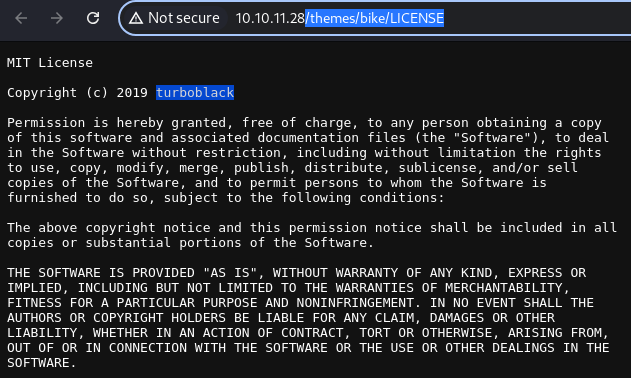
Task: Click the MIT License heading text
Action: (50, 63)
